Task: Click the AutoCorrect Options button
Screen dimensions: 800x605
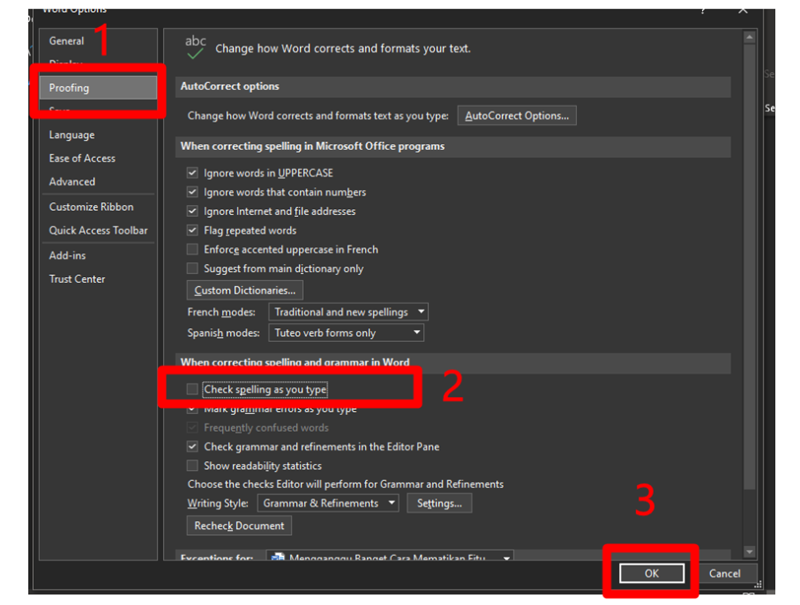Action: 517,116
